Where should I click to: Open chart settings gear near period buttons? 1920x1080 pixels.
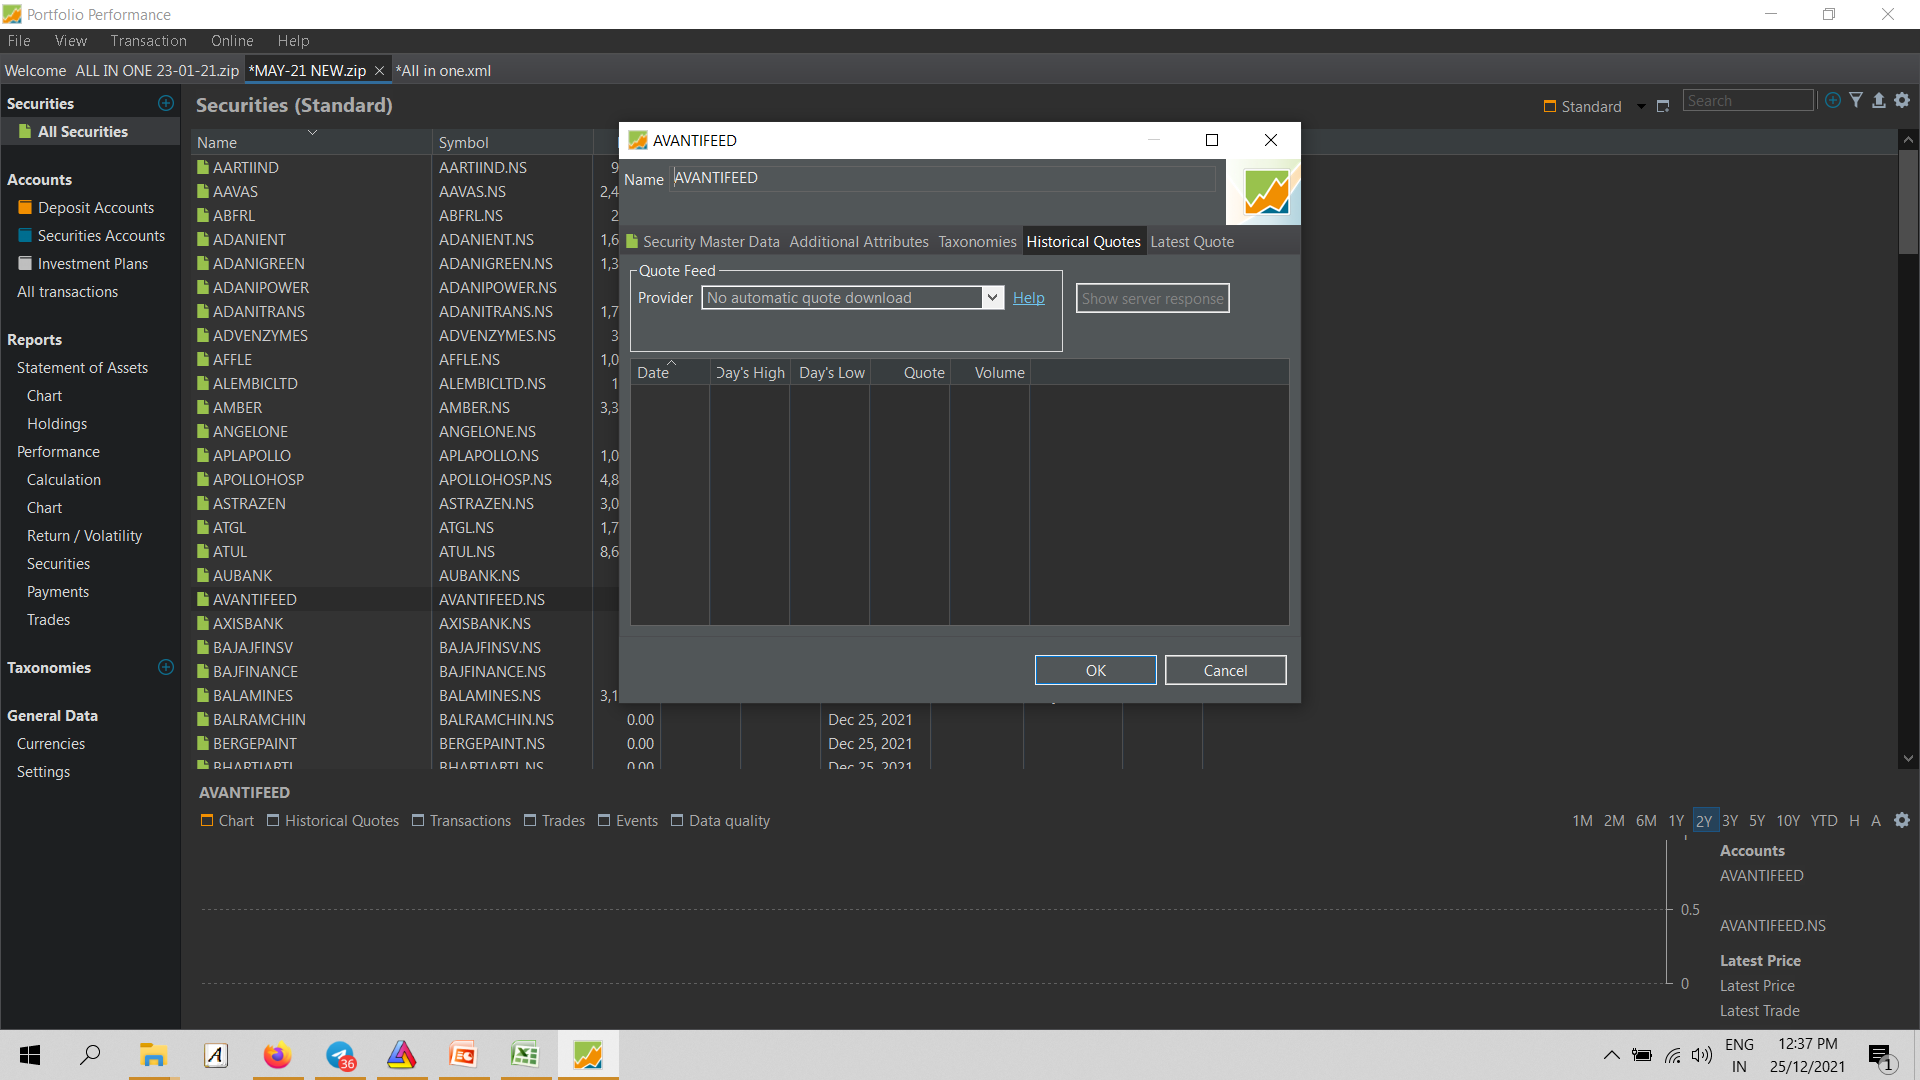tap(1902, 820)
